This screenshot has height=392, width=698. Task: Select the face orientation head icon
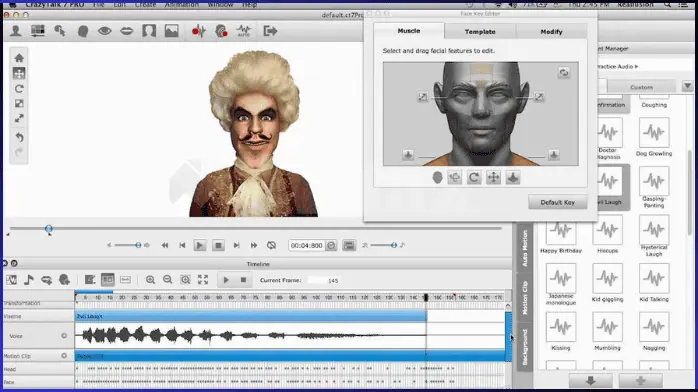(x=83, y=31)
